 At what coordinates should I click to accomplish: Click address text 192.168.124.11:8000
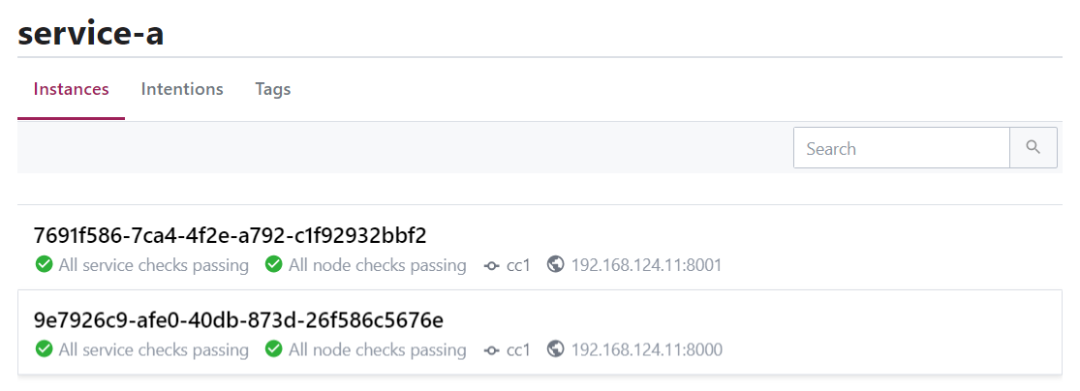(646, 350)
